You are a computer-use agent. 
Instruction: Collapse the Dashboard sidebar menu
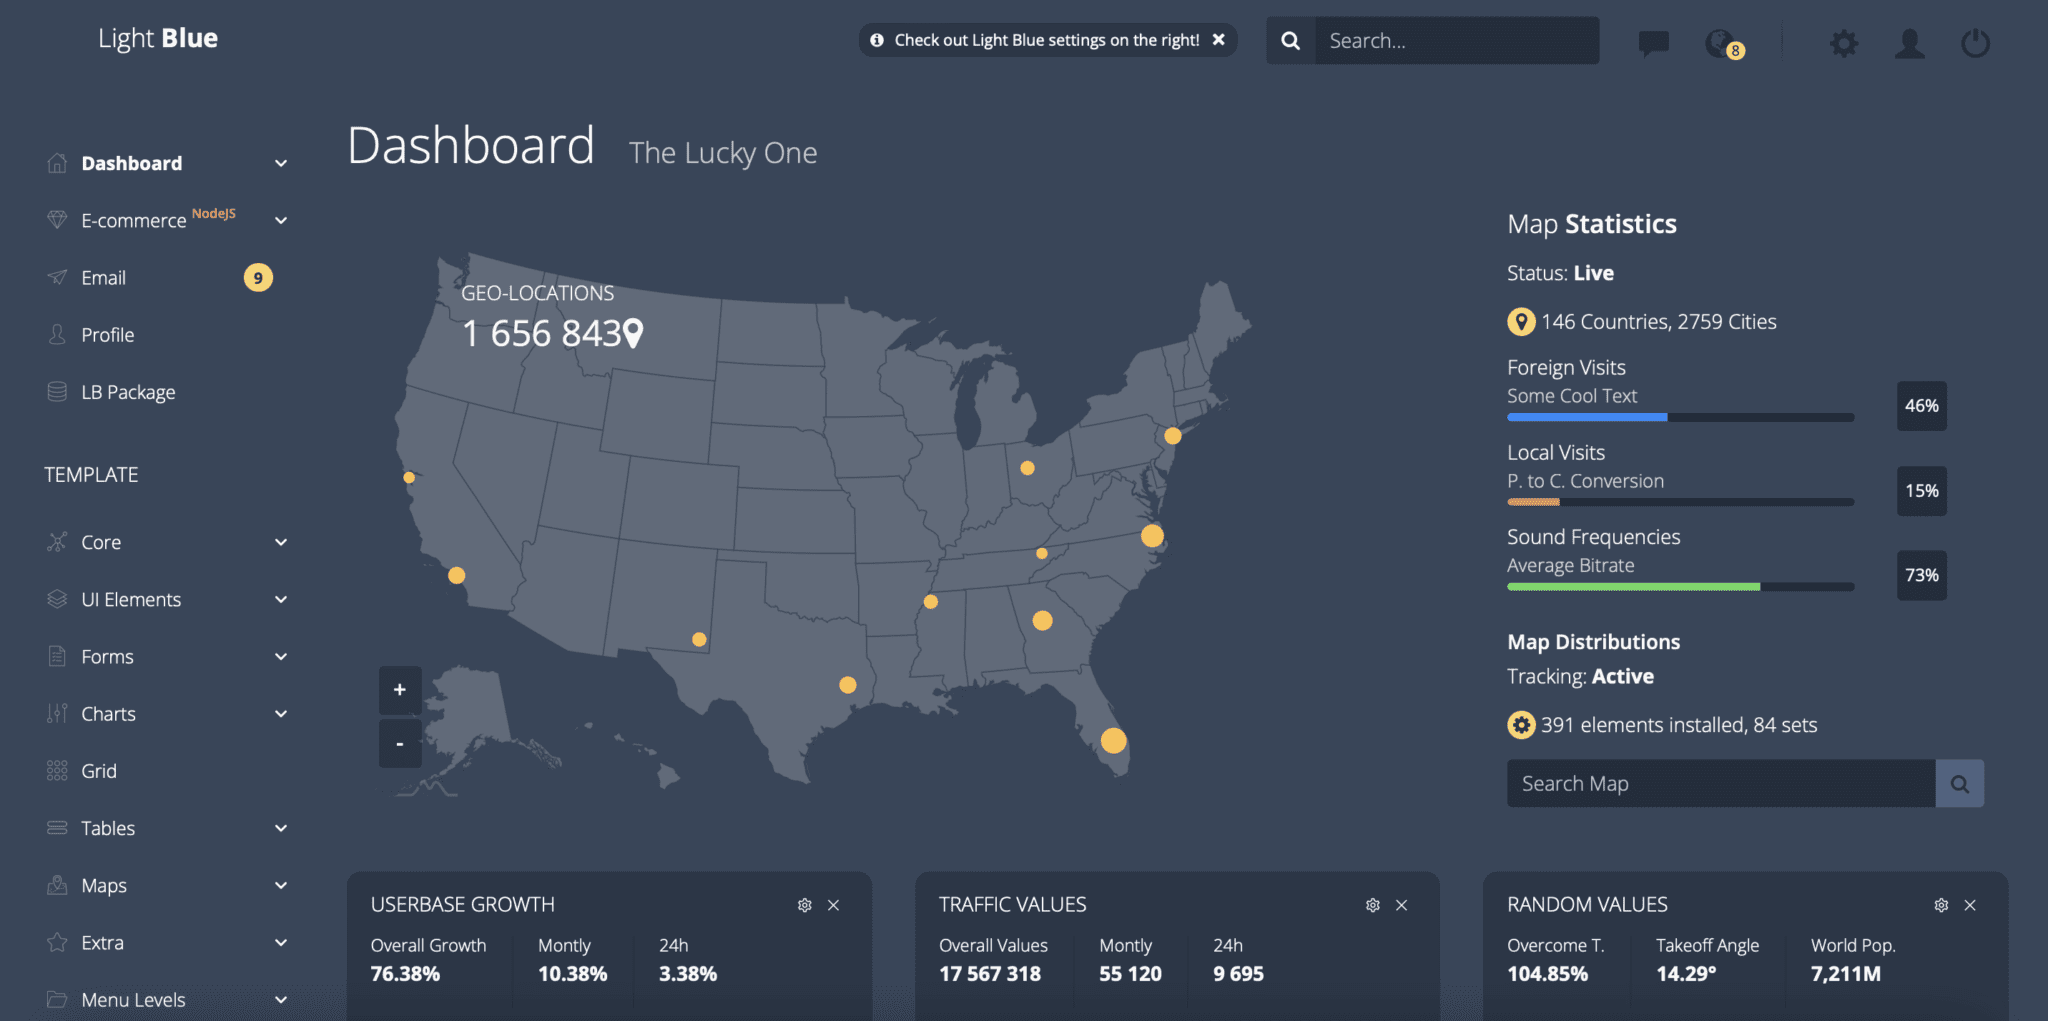point(280,162)
